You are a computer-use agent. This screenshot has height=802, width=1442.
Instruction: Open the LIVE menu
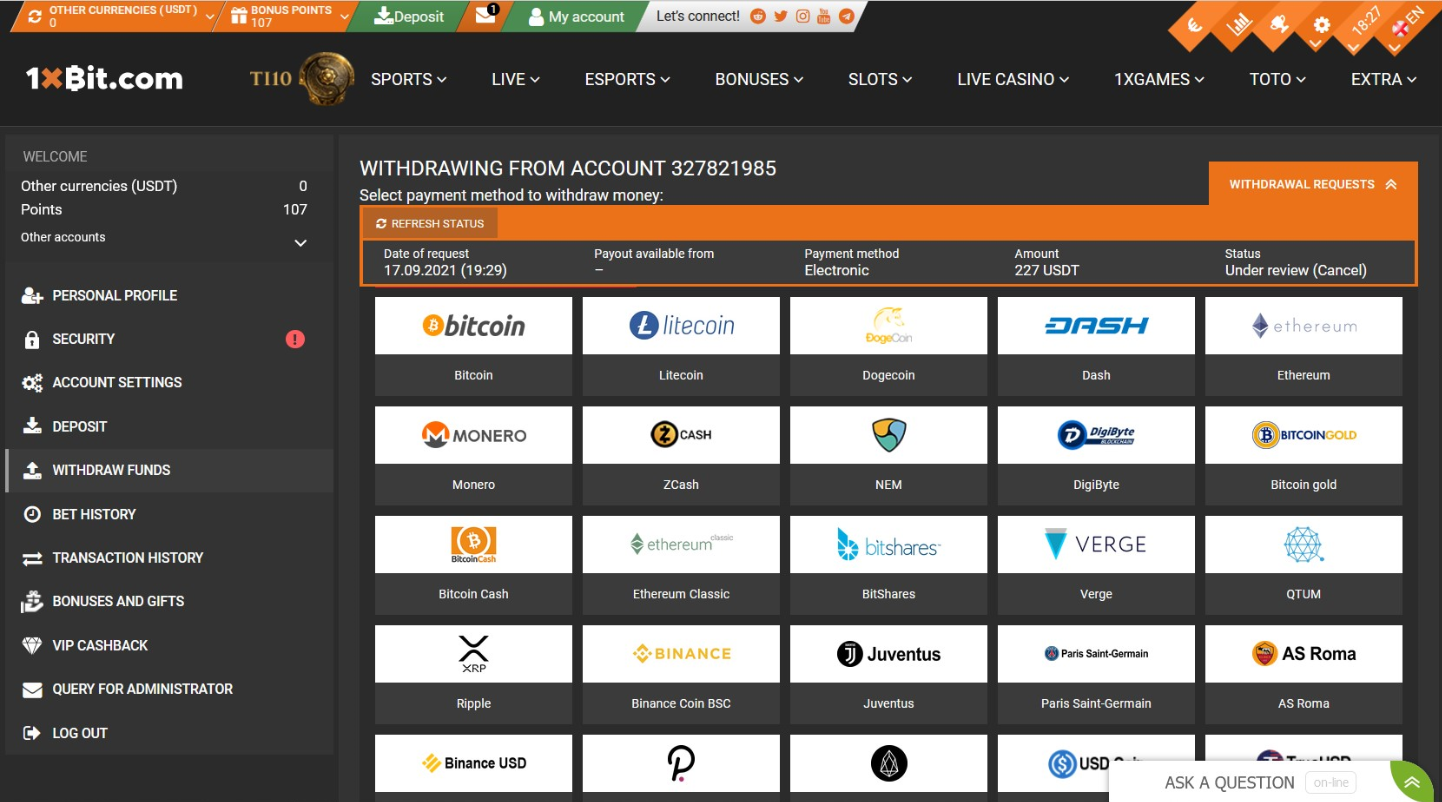[515, 79]
